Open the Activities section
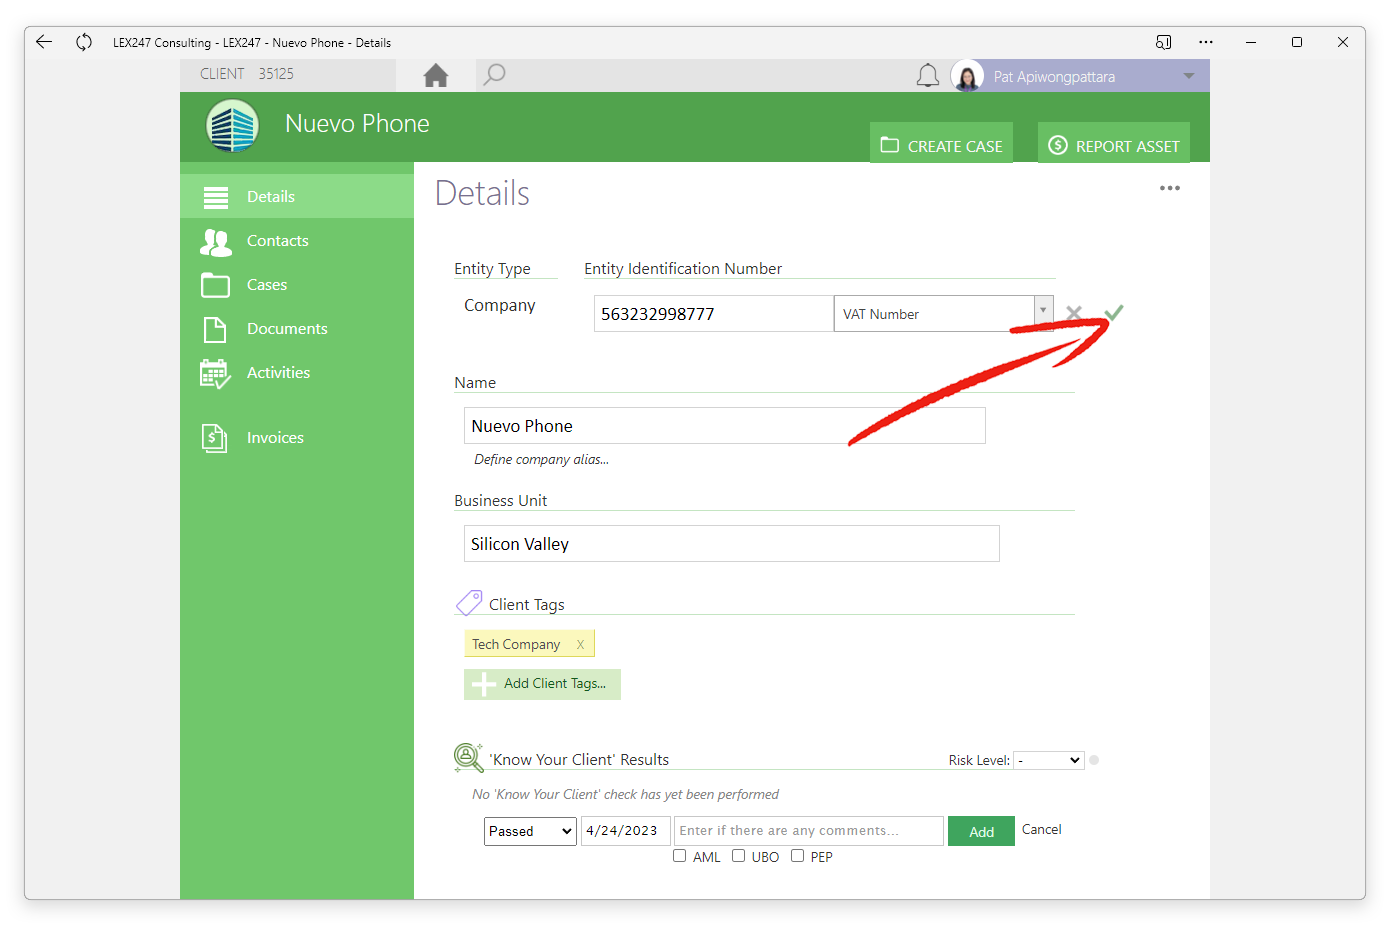 [297, 372]
